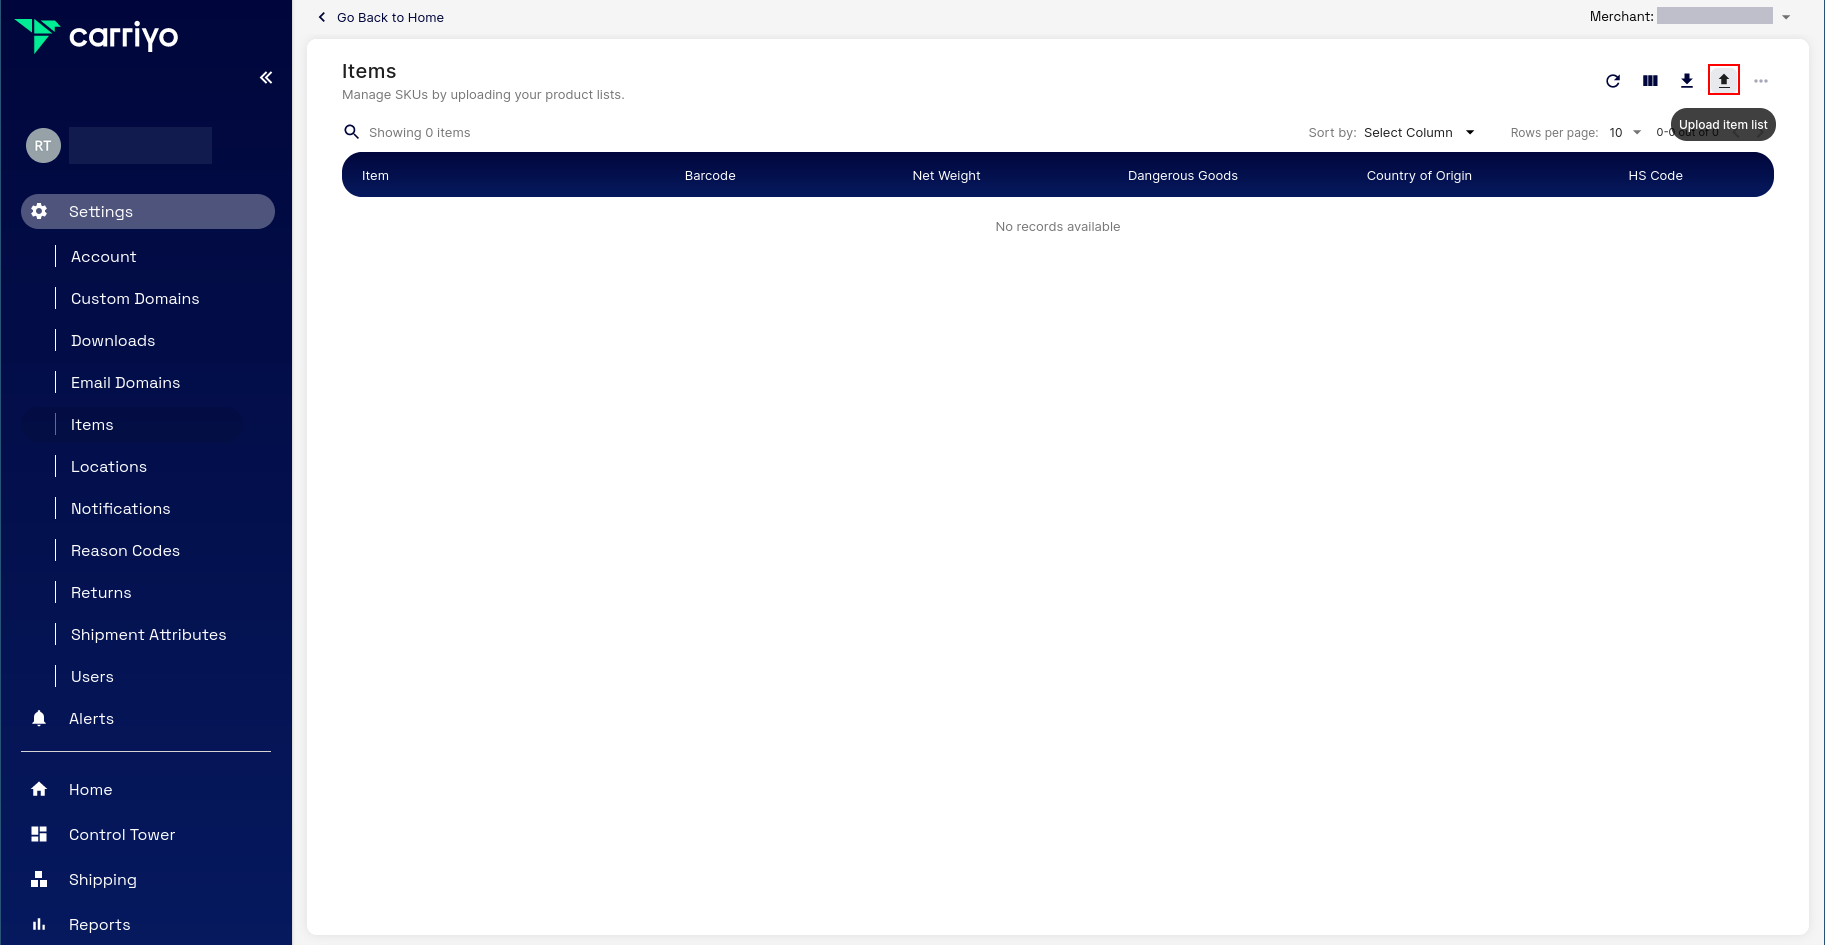Open the Merchant selector dropdown arrow
Image resolution: width=1825 pixels, height=945 pixels.
pos(1786,17)
